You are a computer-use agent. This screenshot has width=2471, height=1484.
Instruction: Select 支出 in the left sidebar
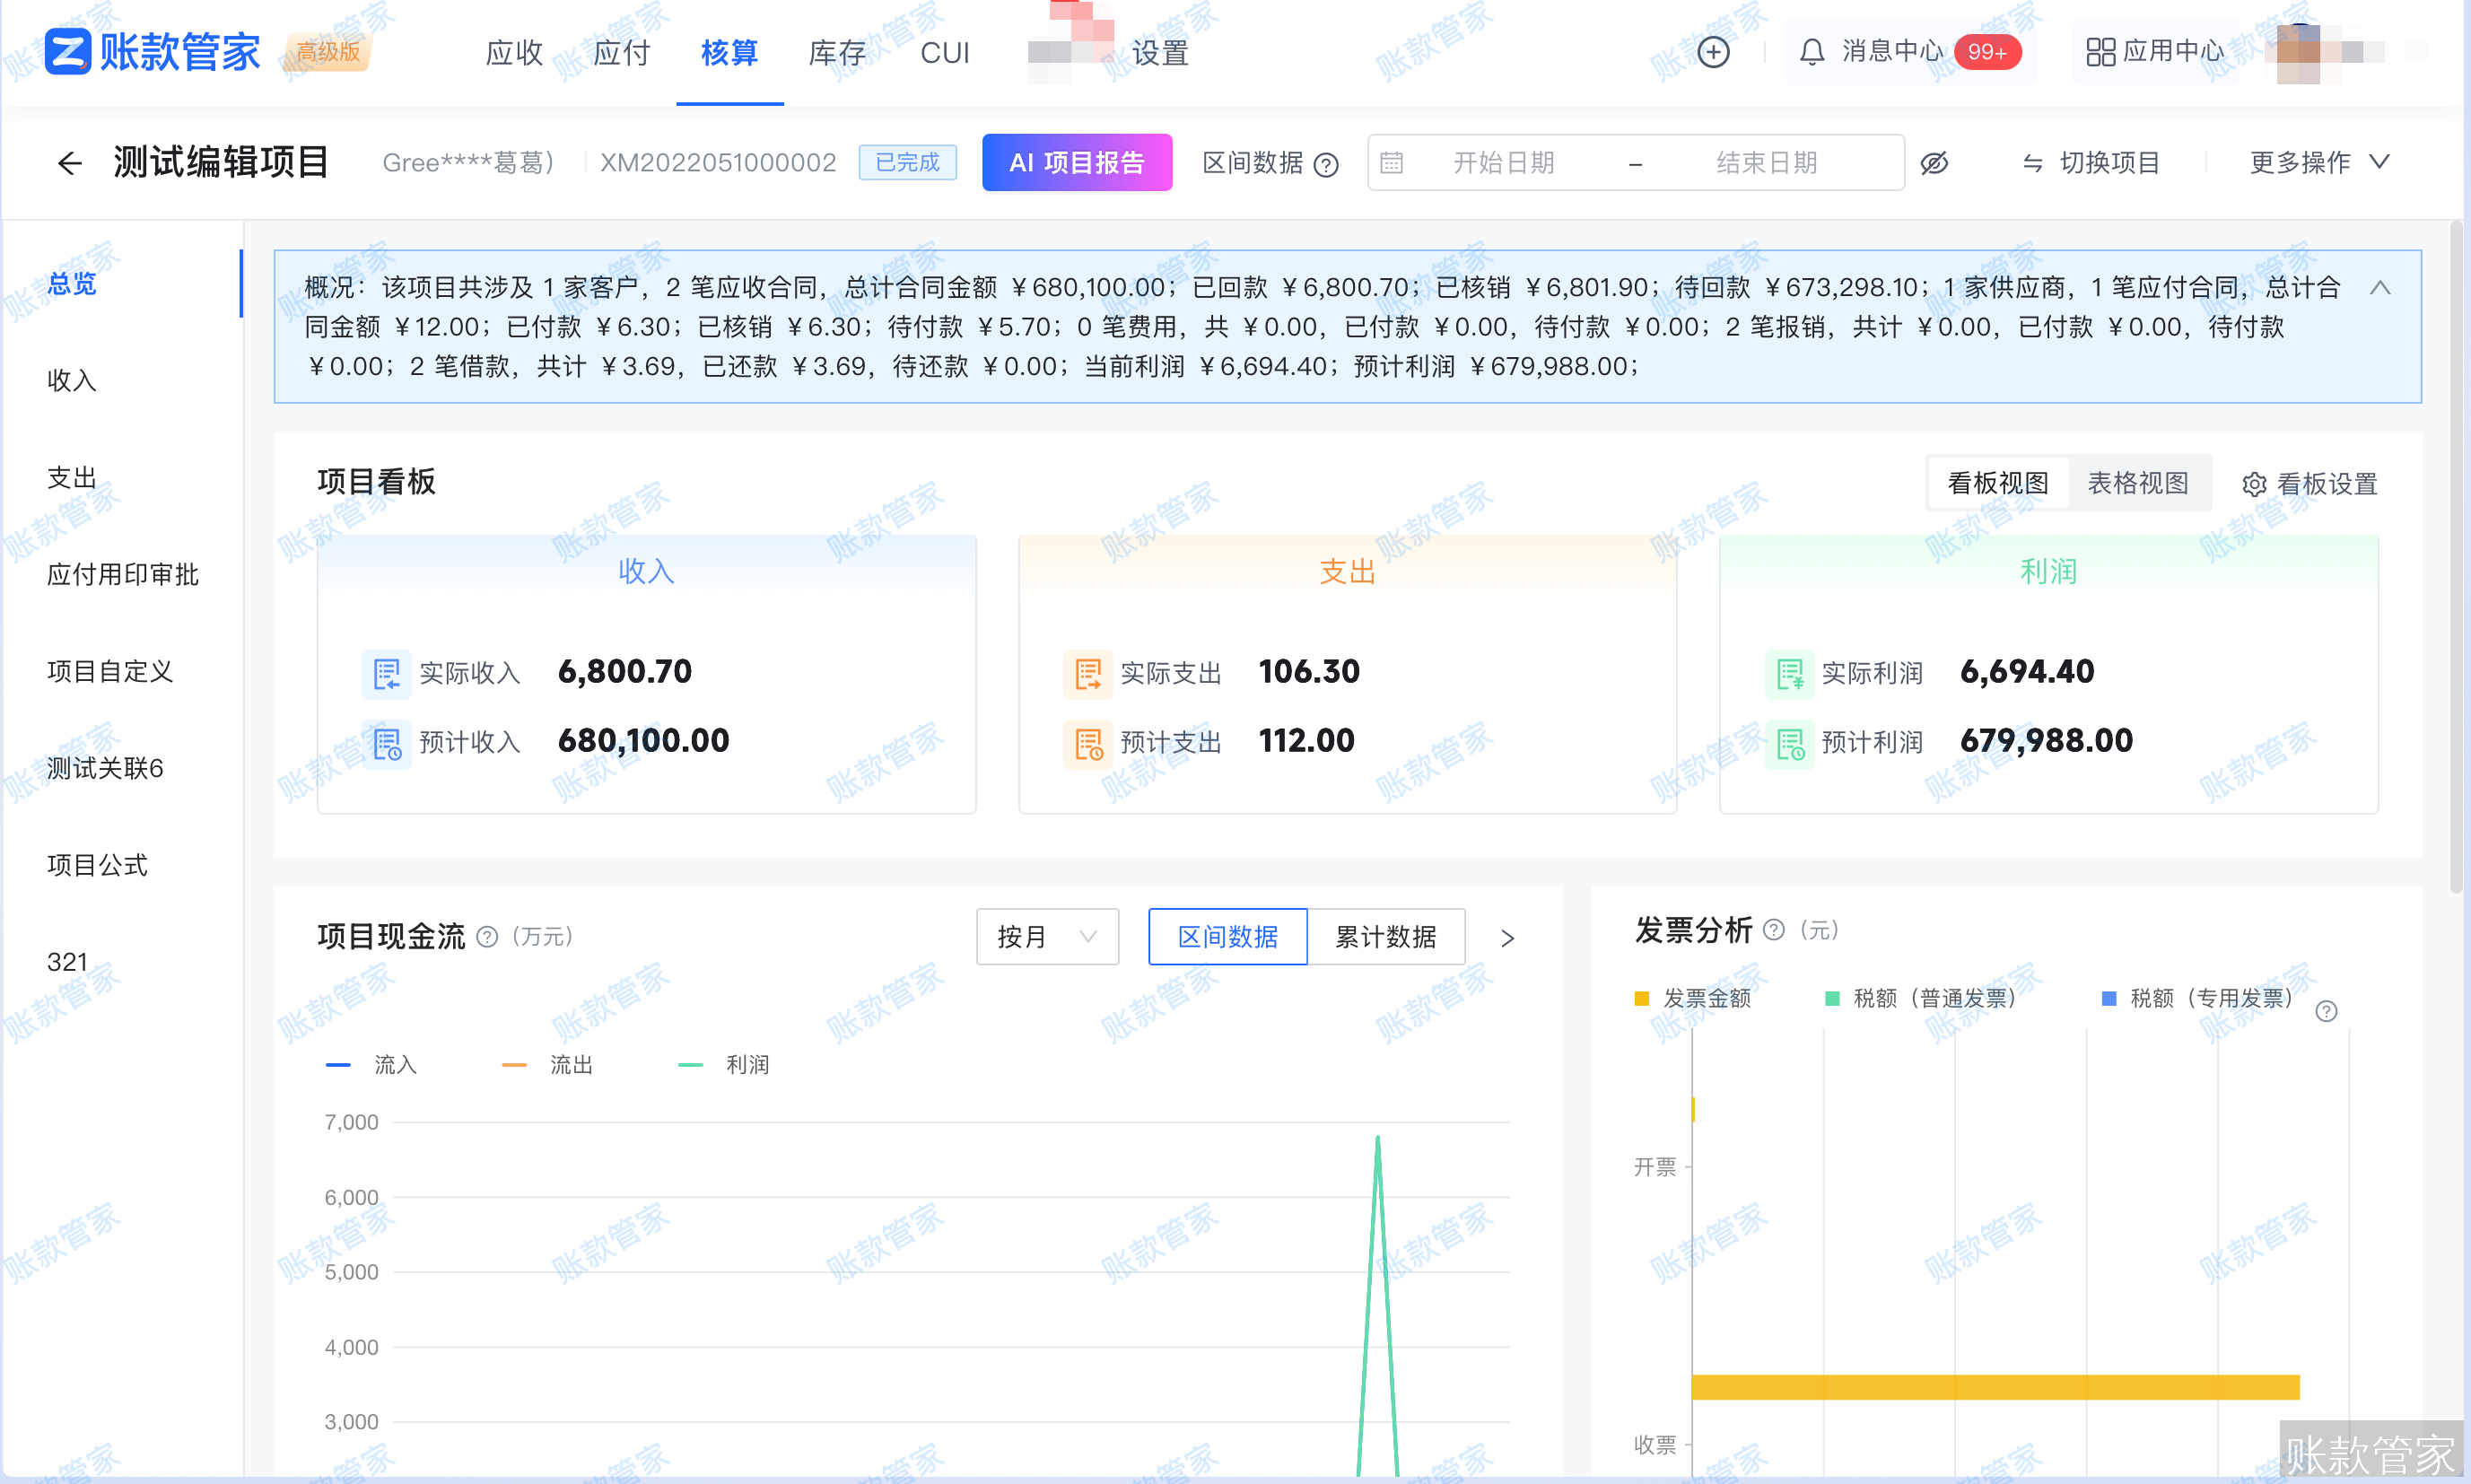coord(71,477)
